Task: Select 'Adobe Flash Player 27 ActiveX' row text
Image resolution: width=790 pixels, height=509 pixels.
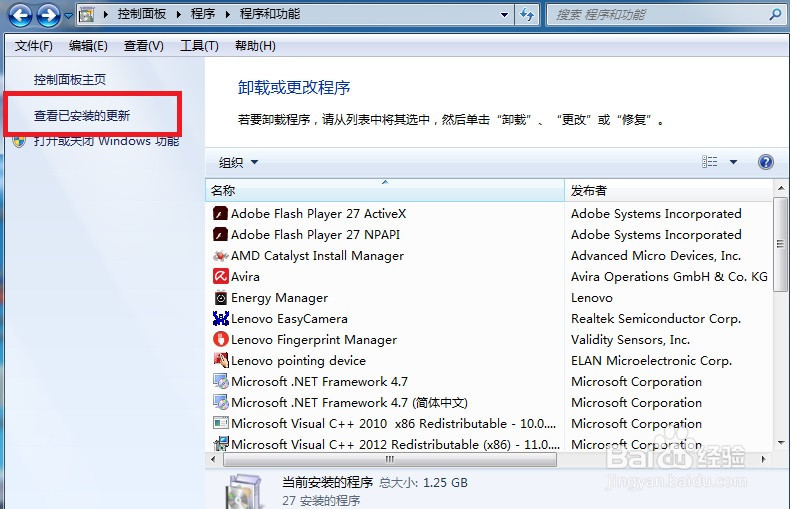Action: [318, 214]
